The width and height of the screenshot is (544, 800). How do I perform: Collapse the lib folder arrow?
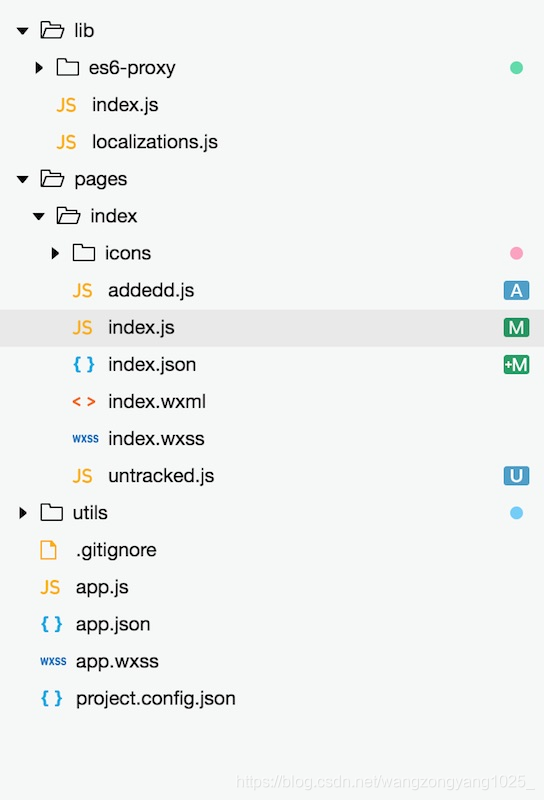point(22,31)
